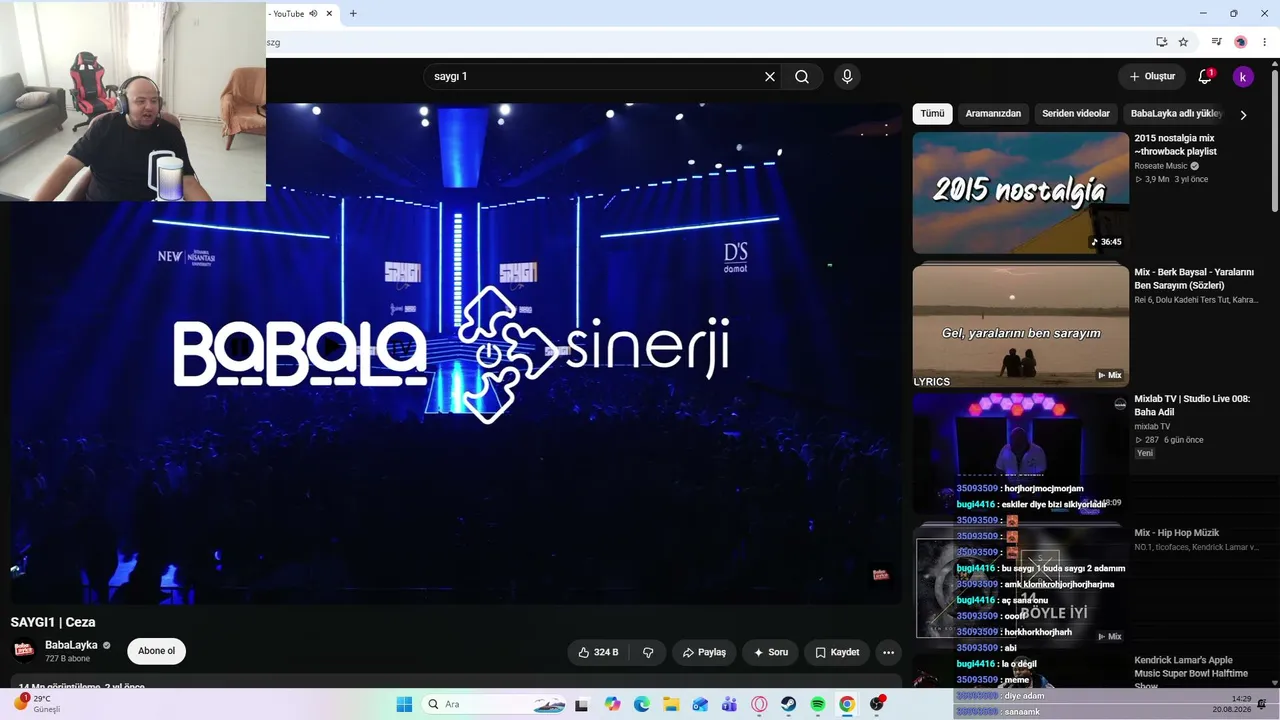The width and height of the screenshot is (1280, 720).
Task: Open Copilot from the taskbar
Action: click(612, 704)
